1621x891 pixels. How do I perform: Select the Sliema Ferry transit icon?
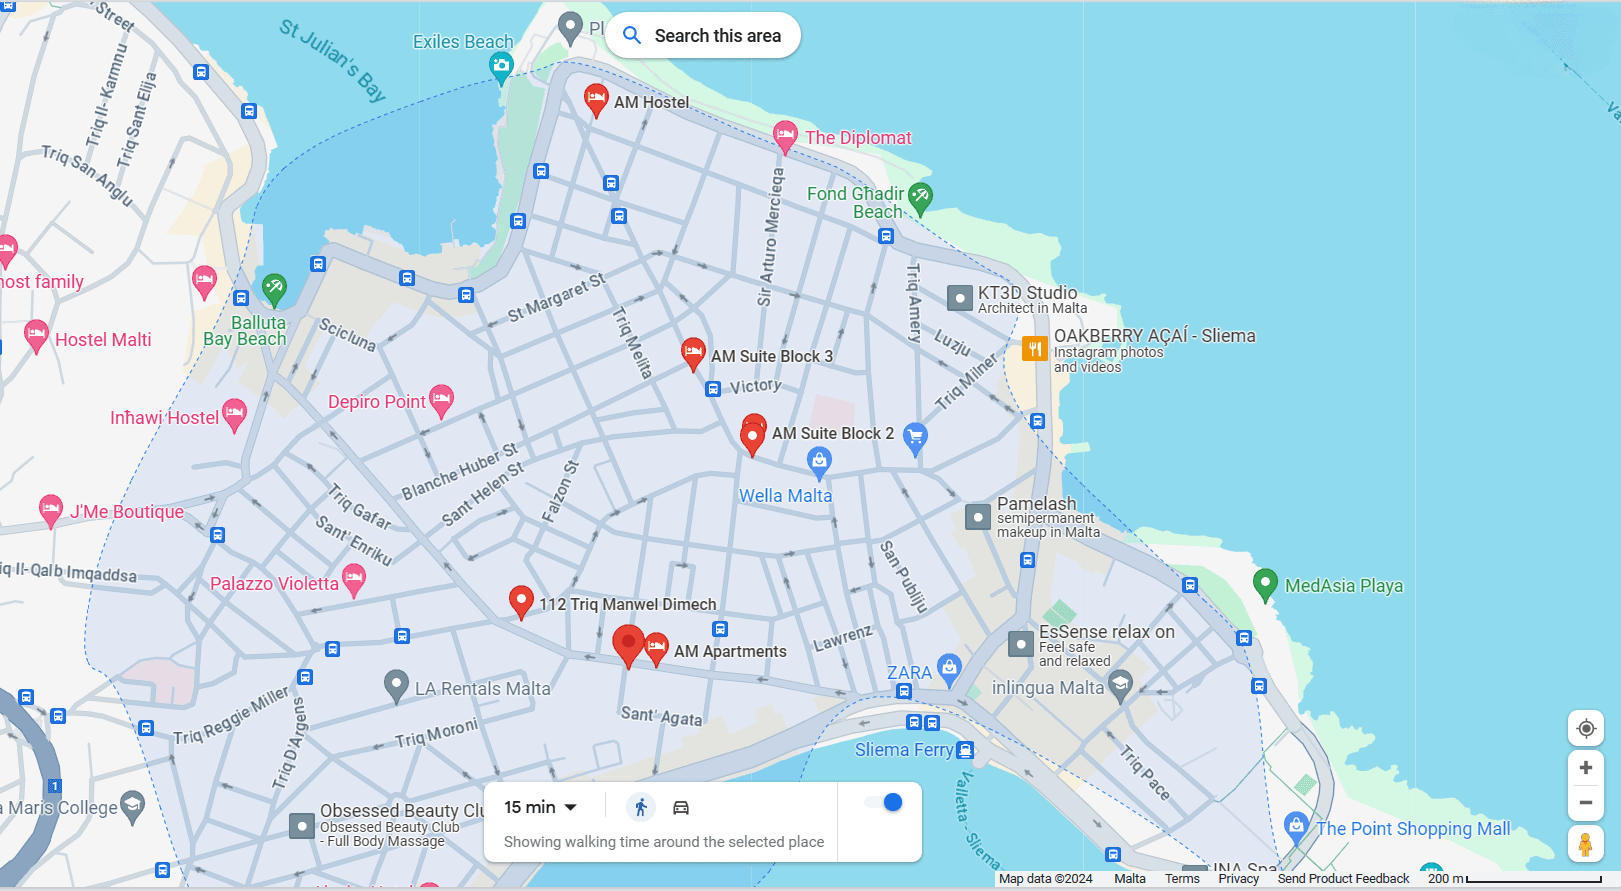(965, 750)
